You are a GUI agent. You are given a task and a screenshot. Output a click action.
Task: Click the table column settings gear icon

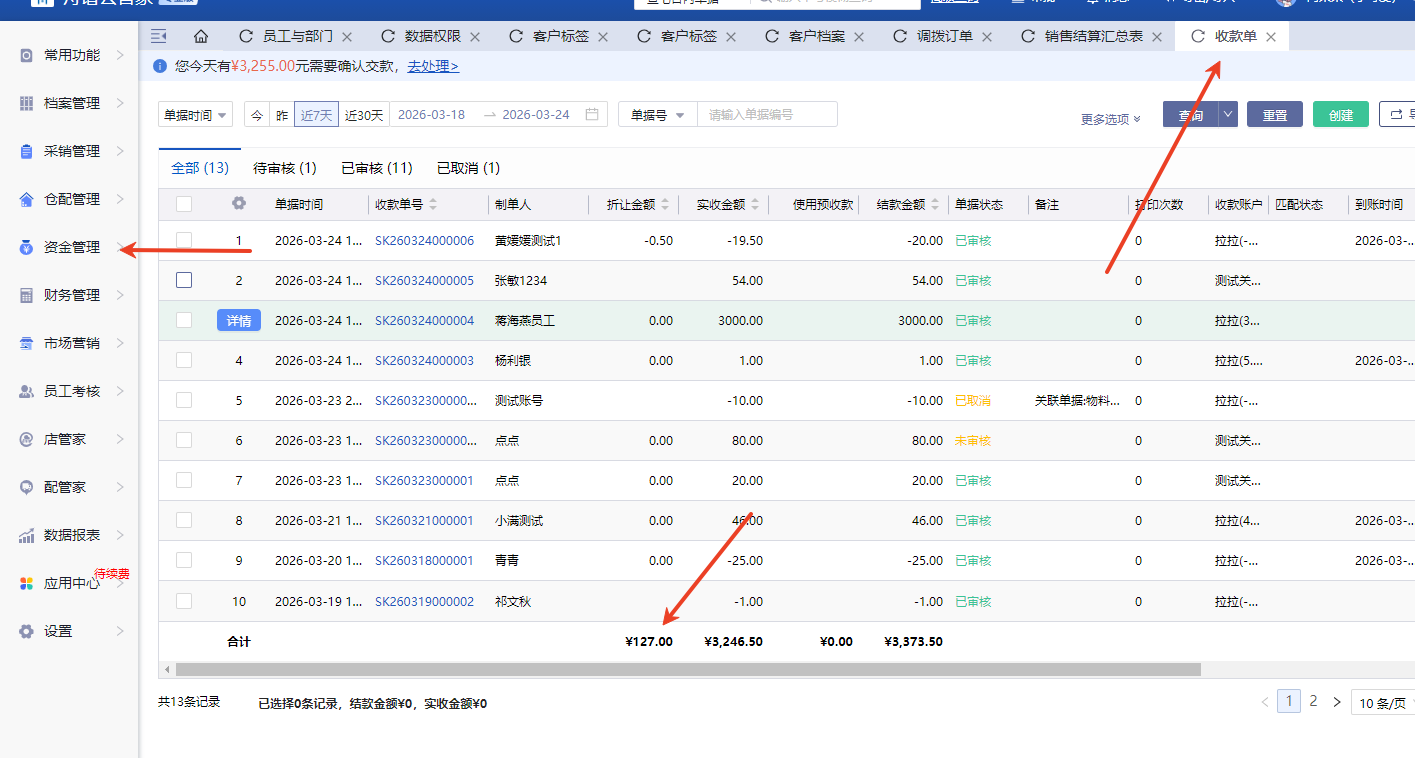(238, 204)
